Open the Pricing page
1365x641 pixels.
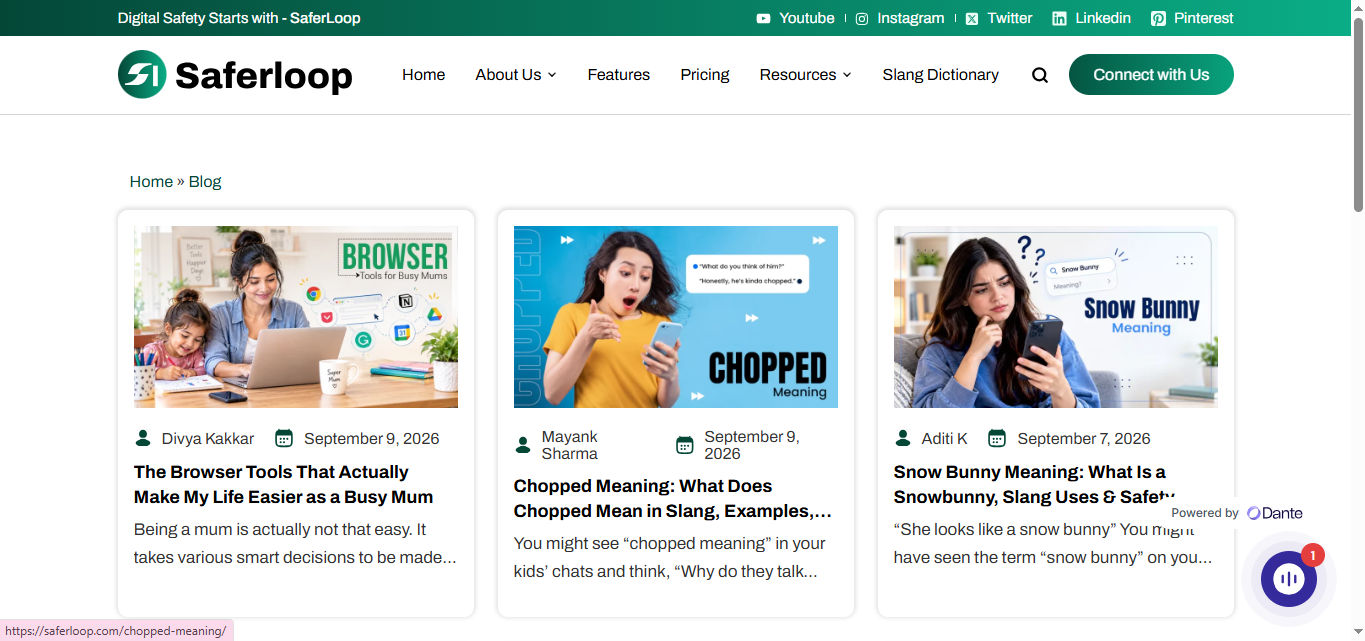click(705, 75)
